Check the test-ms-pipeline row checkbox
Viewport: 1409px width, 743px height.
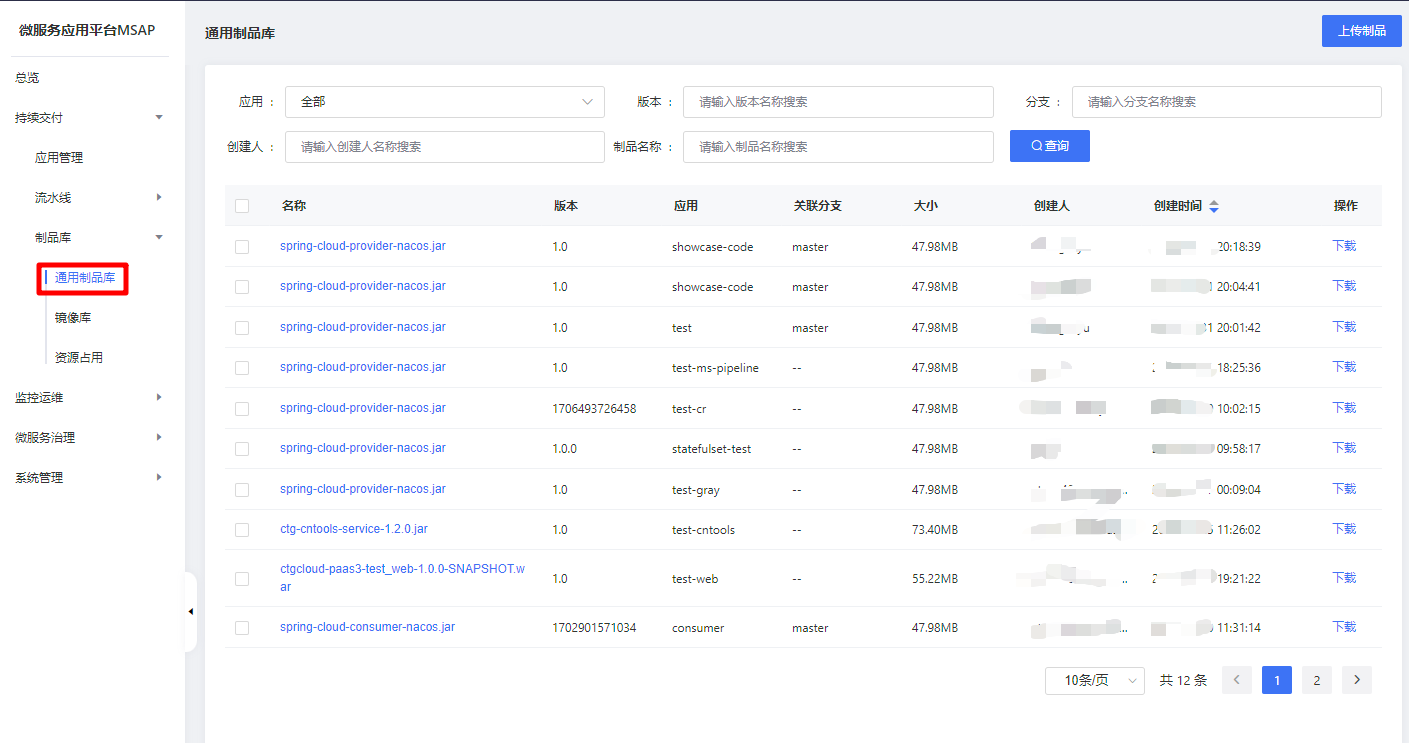coord(242,368)
